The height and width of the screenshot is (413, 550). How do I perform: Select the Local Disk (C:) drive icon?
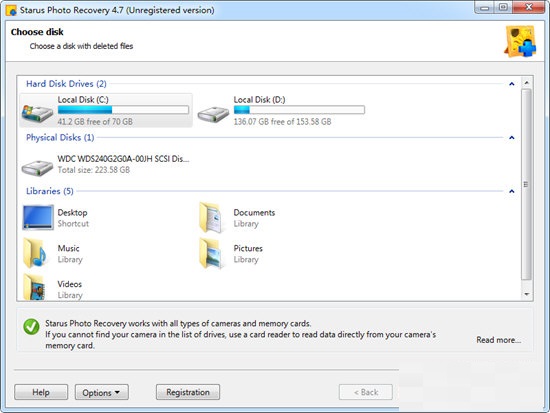pyautogui.click(x=37, y=114)
